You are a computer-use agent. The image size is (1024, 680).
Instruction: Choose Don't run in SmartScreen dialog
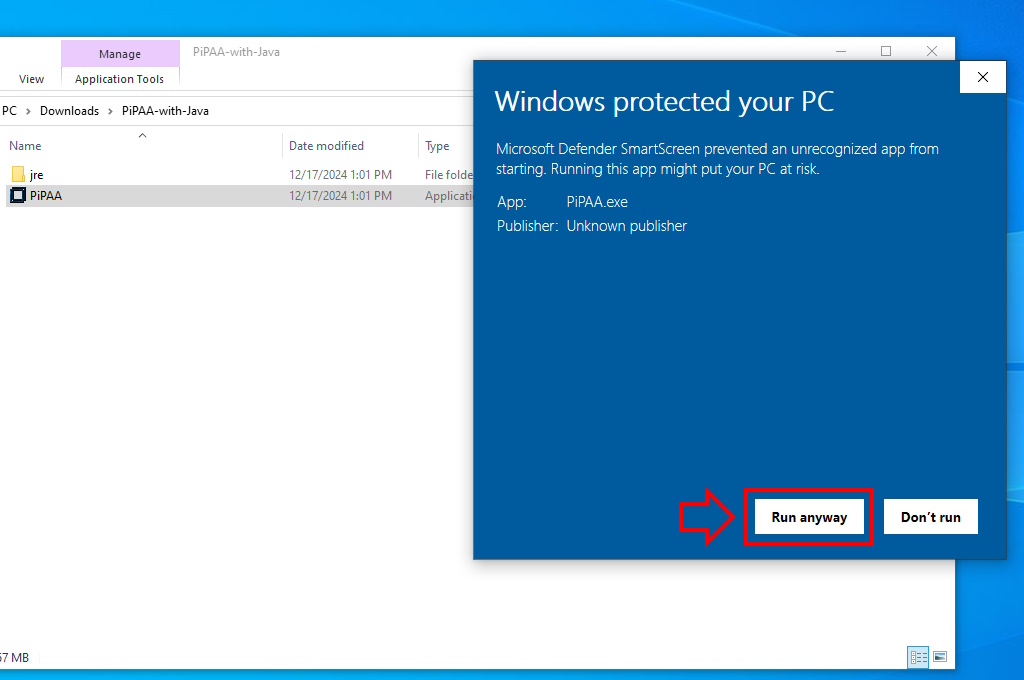coord(931,517)
